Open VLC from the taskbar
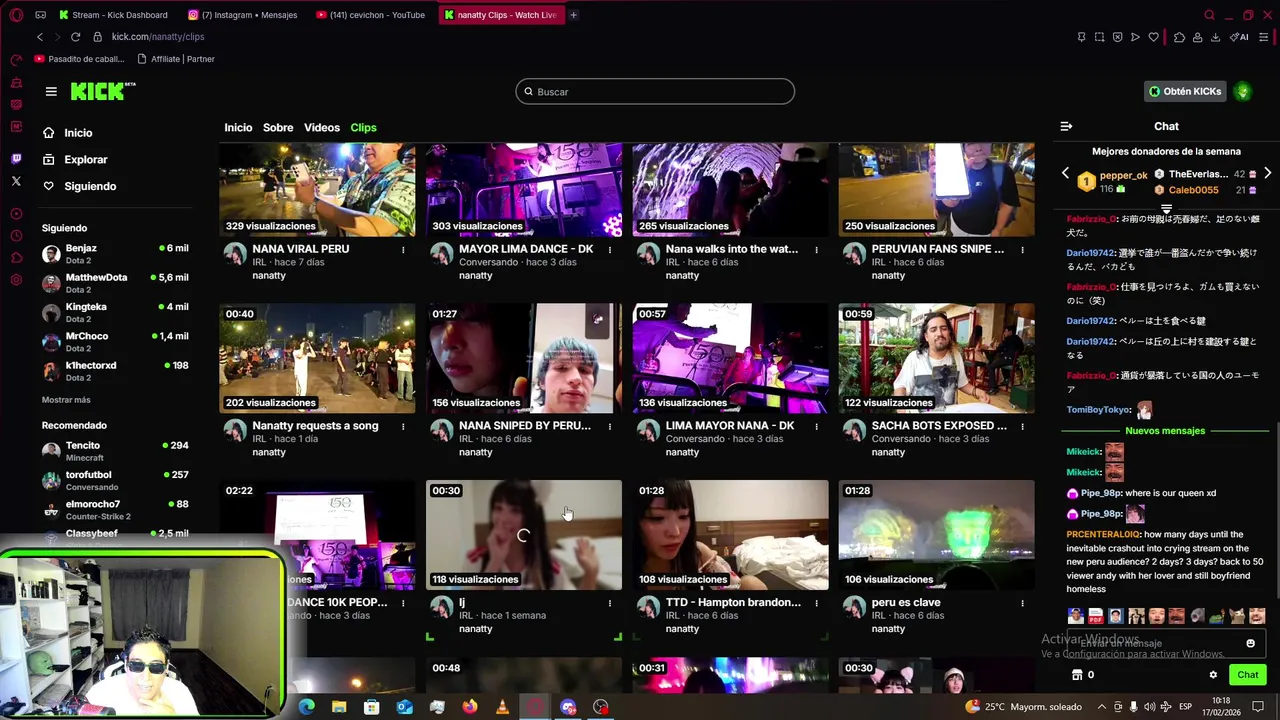 (x=502, y=707)
